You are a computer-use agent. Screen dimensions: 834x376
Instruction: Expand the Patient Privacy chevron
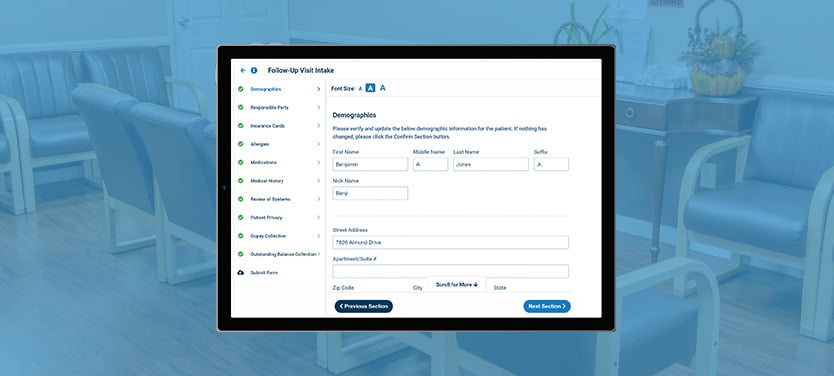[319, 218]
